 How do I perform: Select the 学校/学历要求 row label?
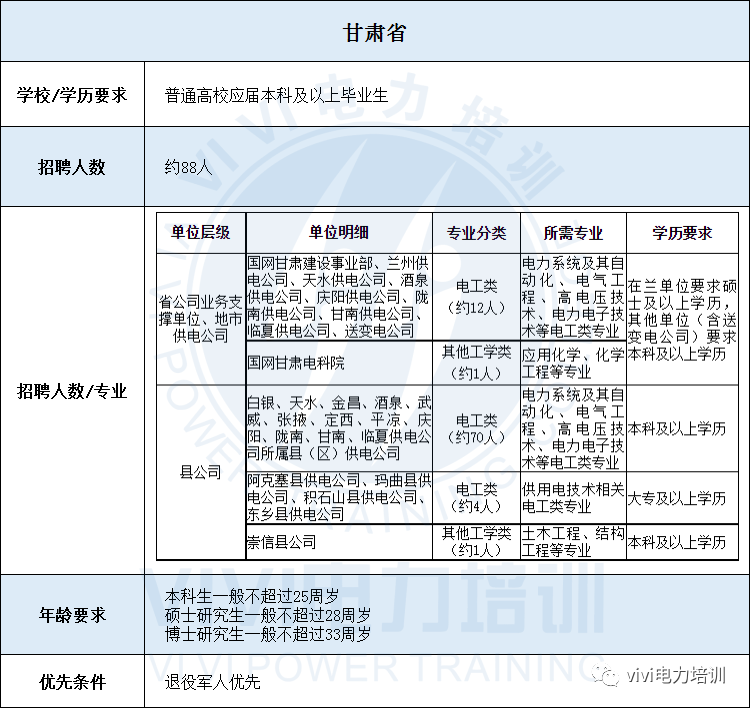(x=72, y=94)
